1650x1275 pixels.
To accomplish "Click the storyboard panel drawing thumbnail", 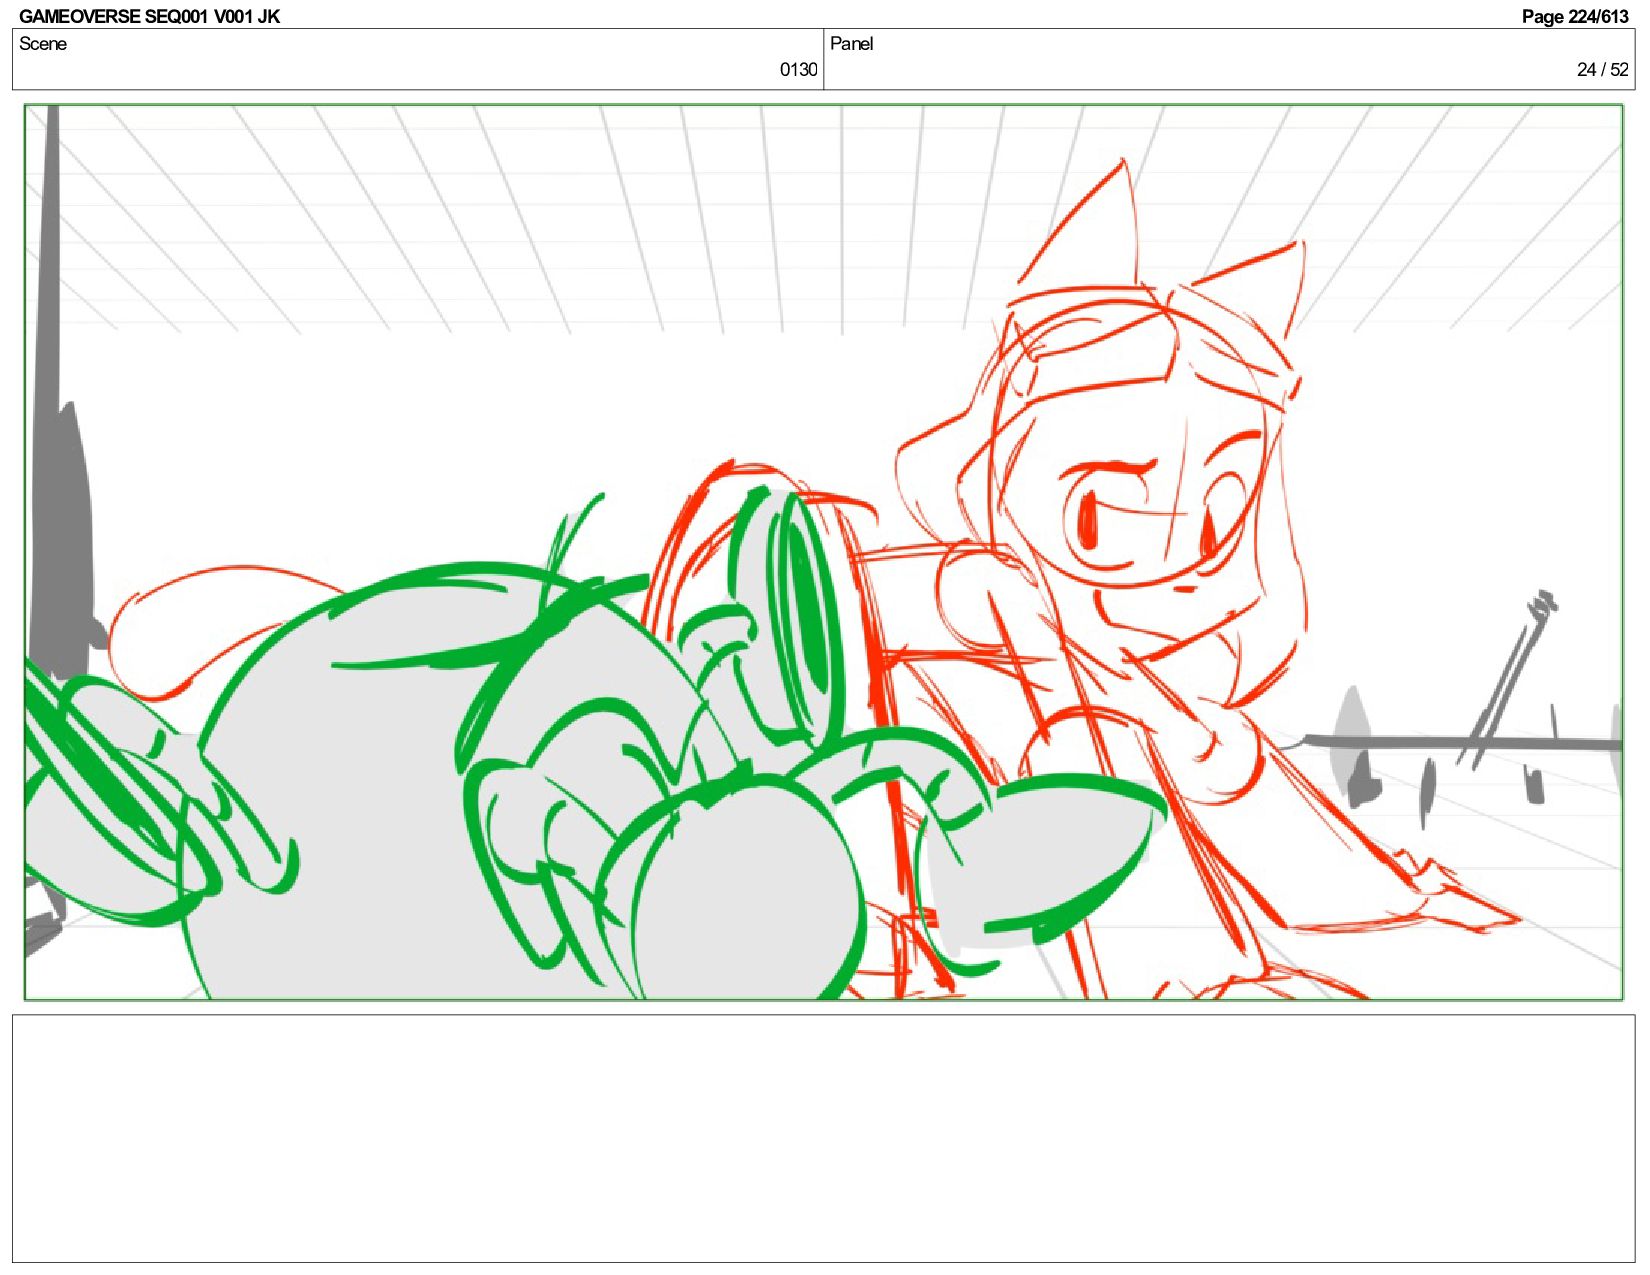I will coord(823,552).
